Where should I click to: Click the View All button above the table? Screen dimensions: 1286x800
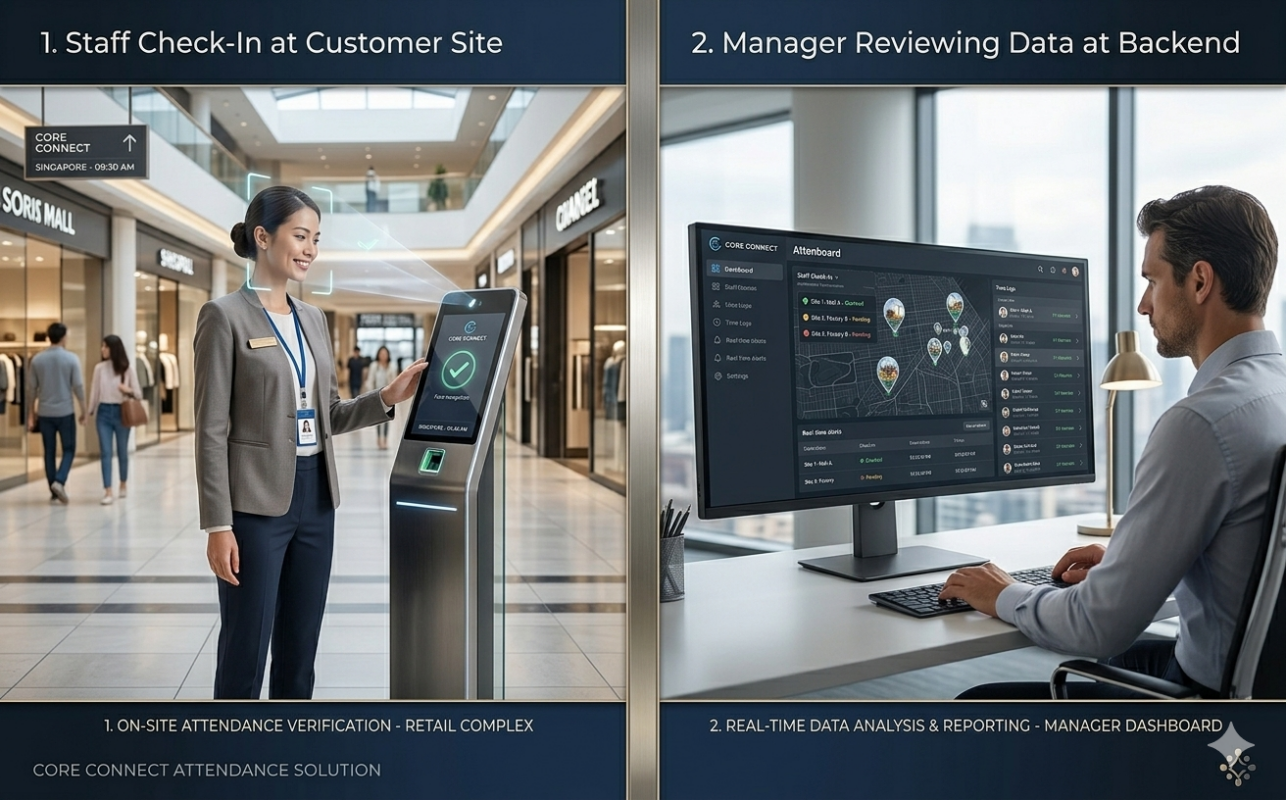[976, 425]
